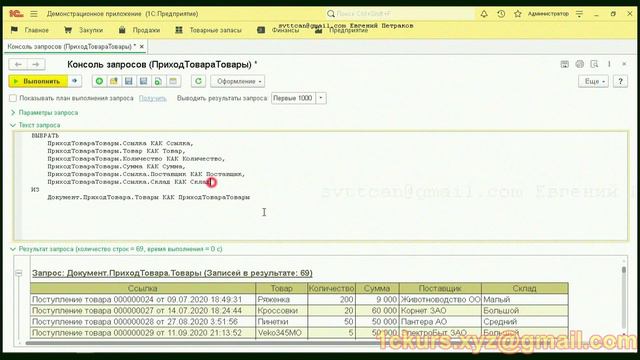The width and height of the screenshot is (640, 360).
Task: Close the Консоль запросов tab
Action: pos(142,47)
